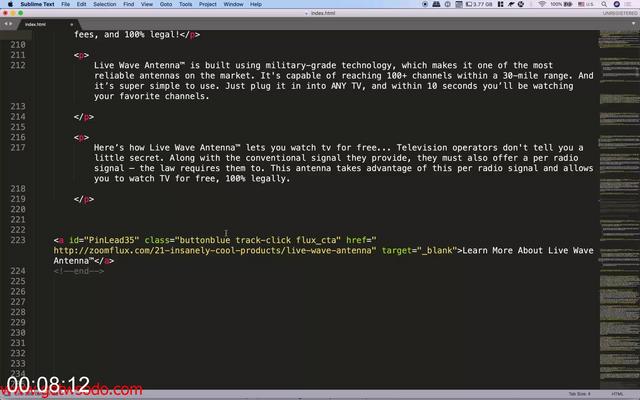Click the zoomflux.com URL in the code
The image size is (640, 400).
(x=214, y=250)
